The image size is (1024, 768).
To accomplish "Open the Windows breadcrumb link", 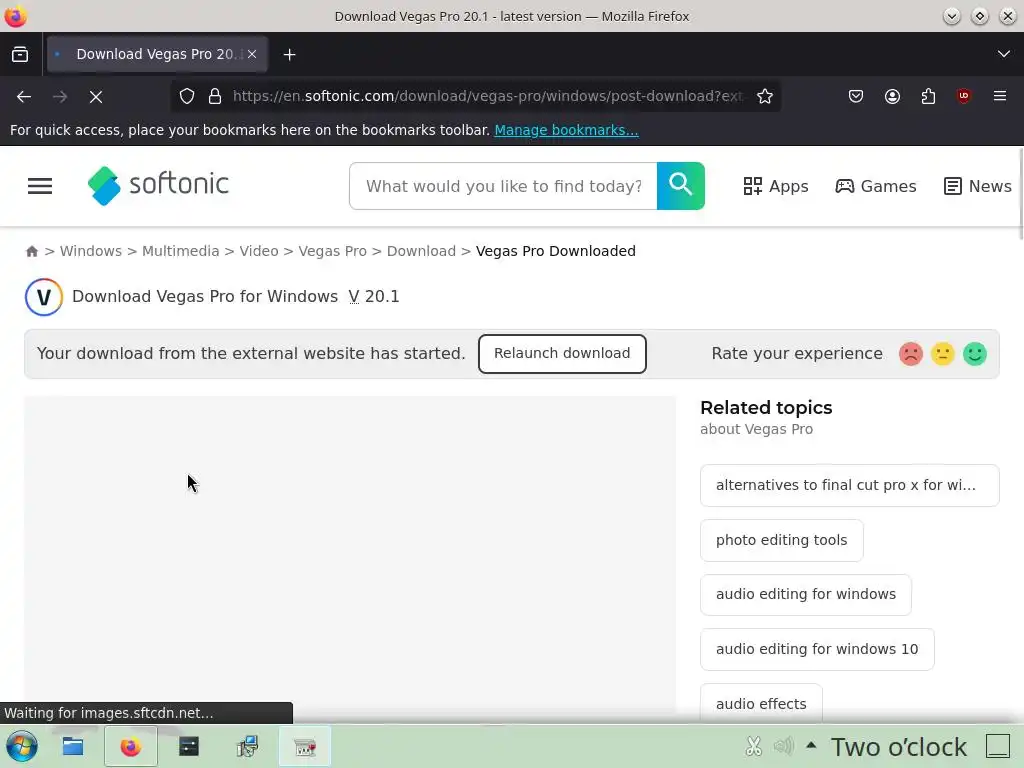I will tap(91, 251).
